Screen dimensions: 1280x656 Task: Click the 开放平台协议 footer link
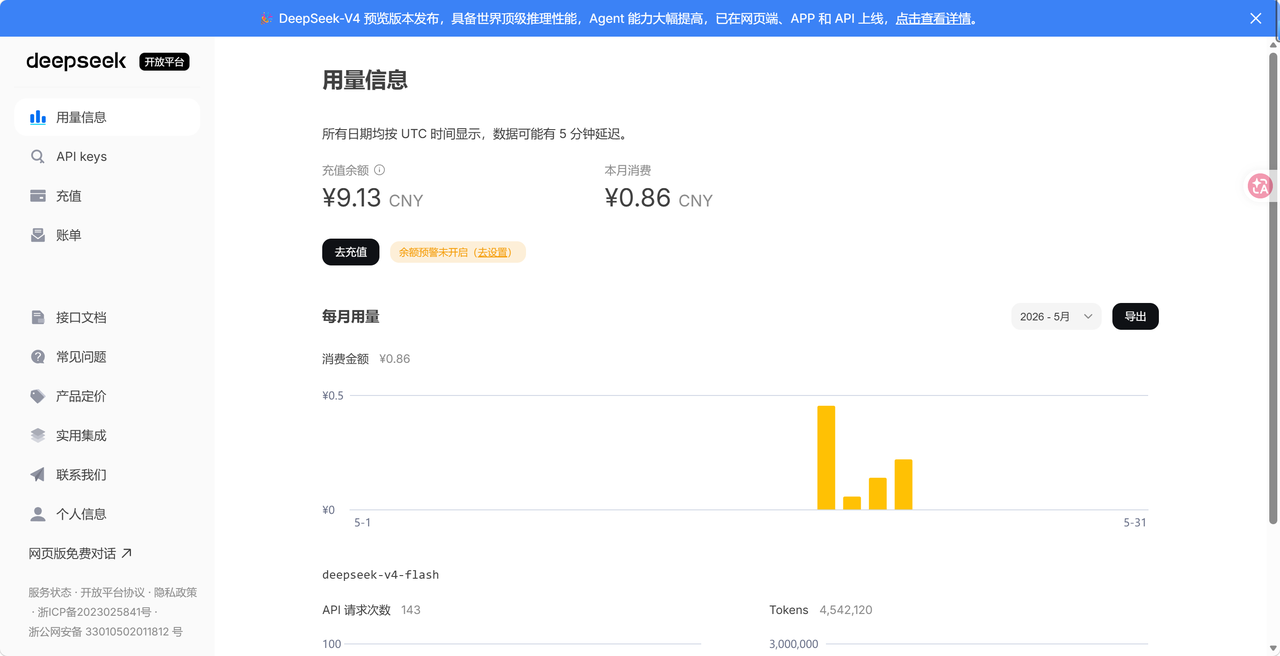tap(112, 592)
